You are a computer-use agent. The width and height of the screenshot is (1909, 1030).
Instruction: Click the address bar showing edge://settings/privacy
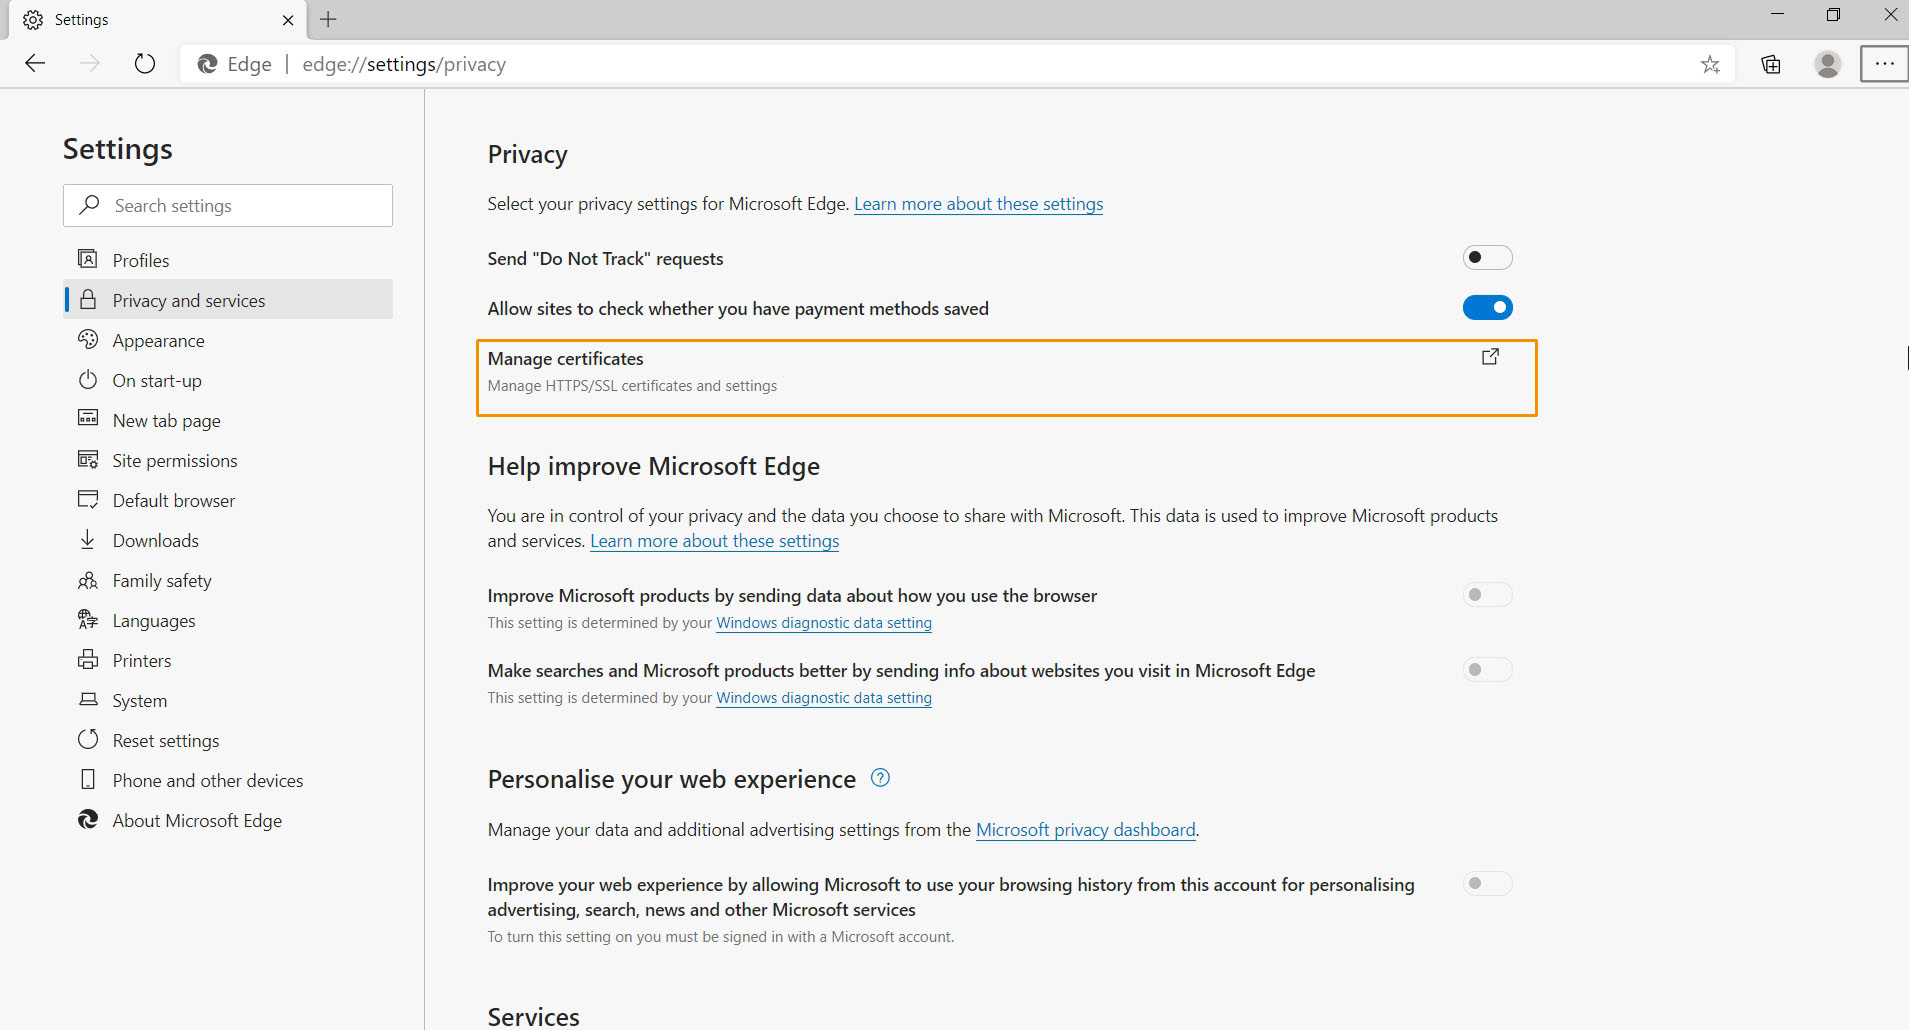click(900, 65)
